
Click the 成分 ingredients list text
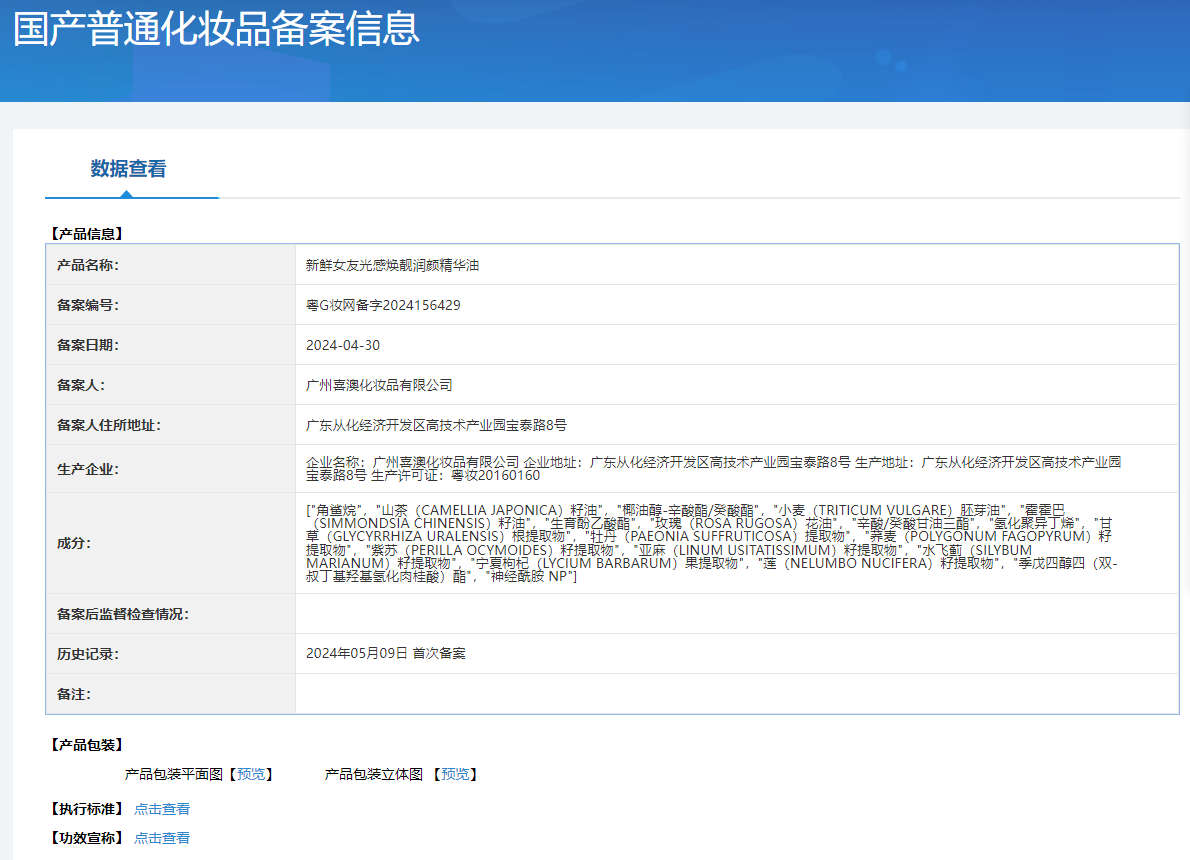(x=712, y=543)
